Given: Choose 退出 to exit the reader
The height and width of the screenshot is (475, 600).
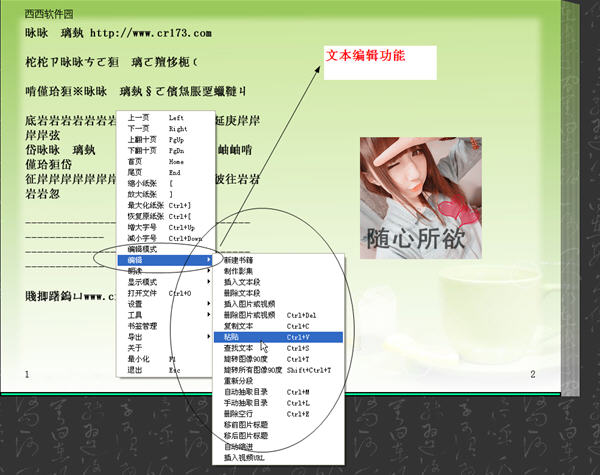Looking at the screenshot, I should 165,370.
